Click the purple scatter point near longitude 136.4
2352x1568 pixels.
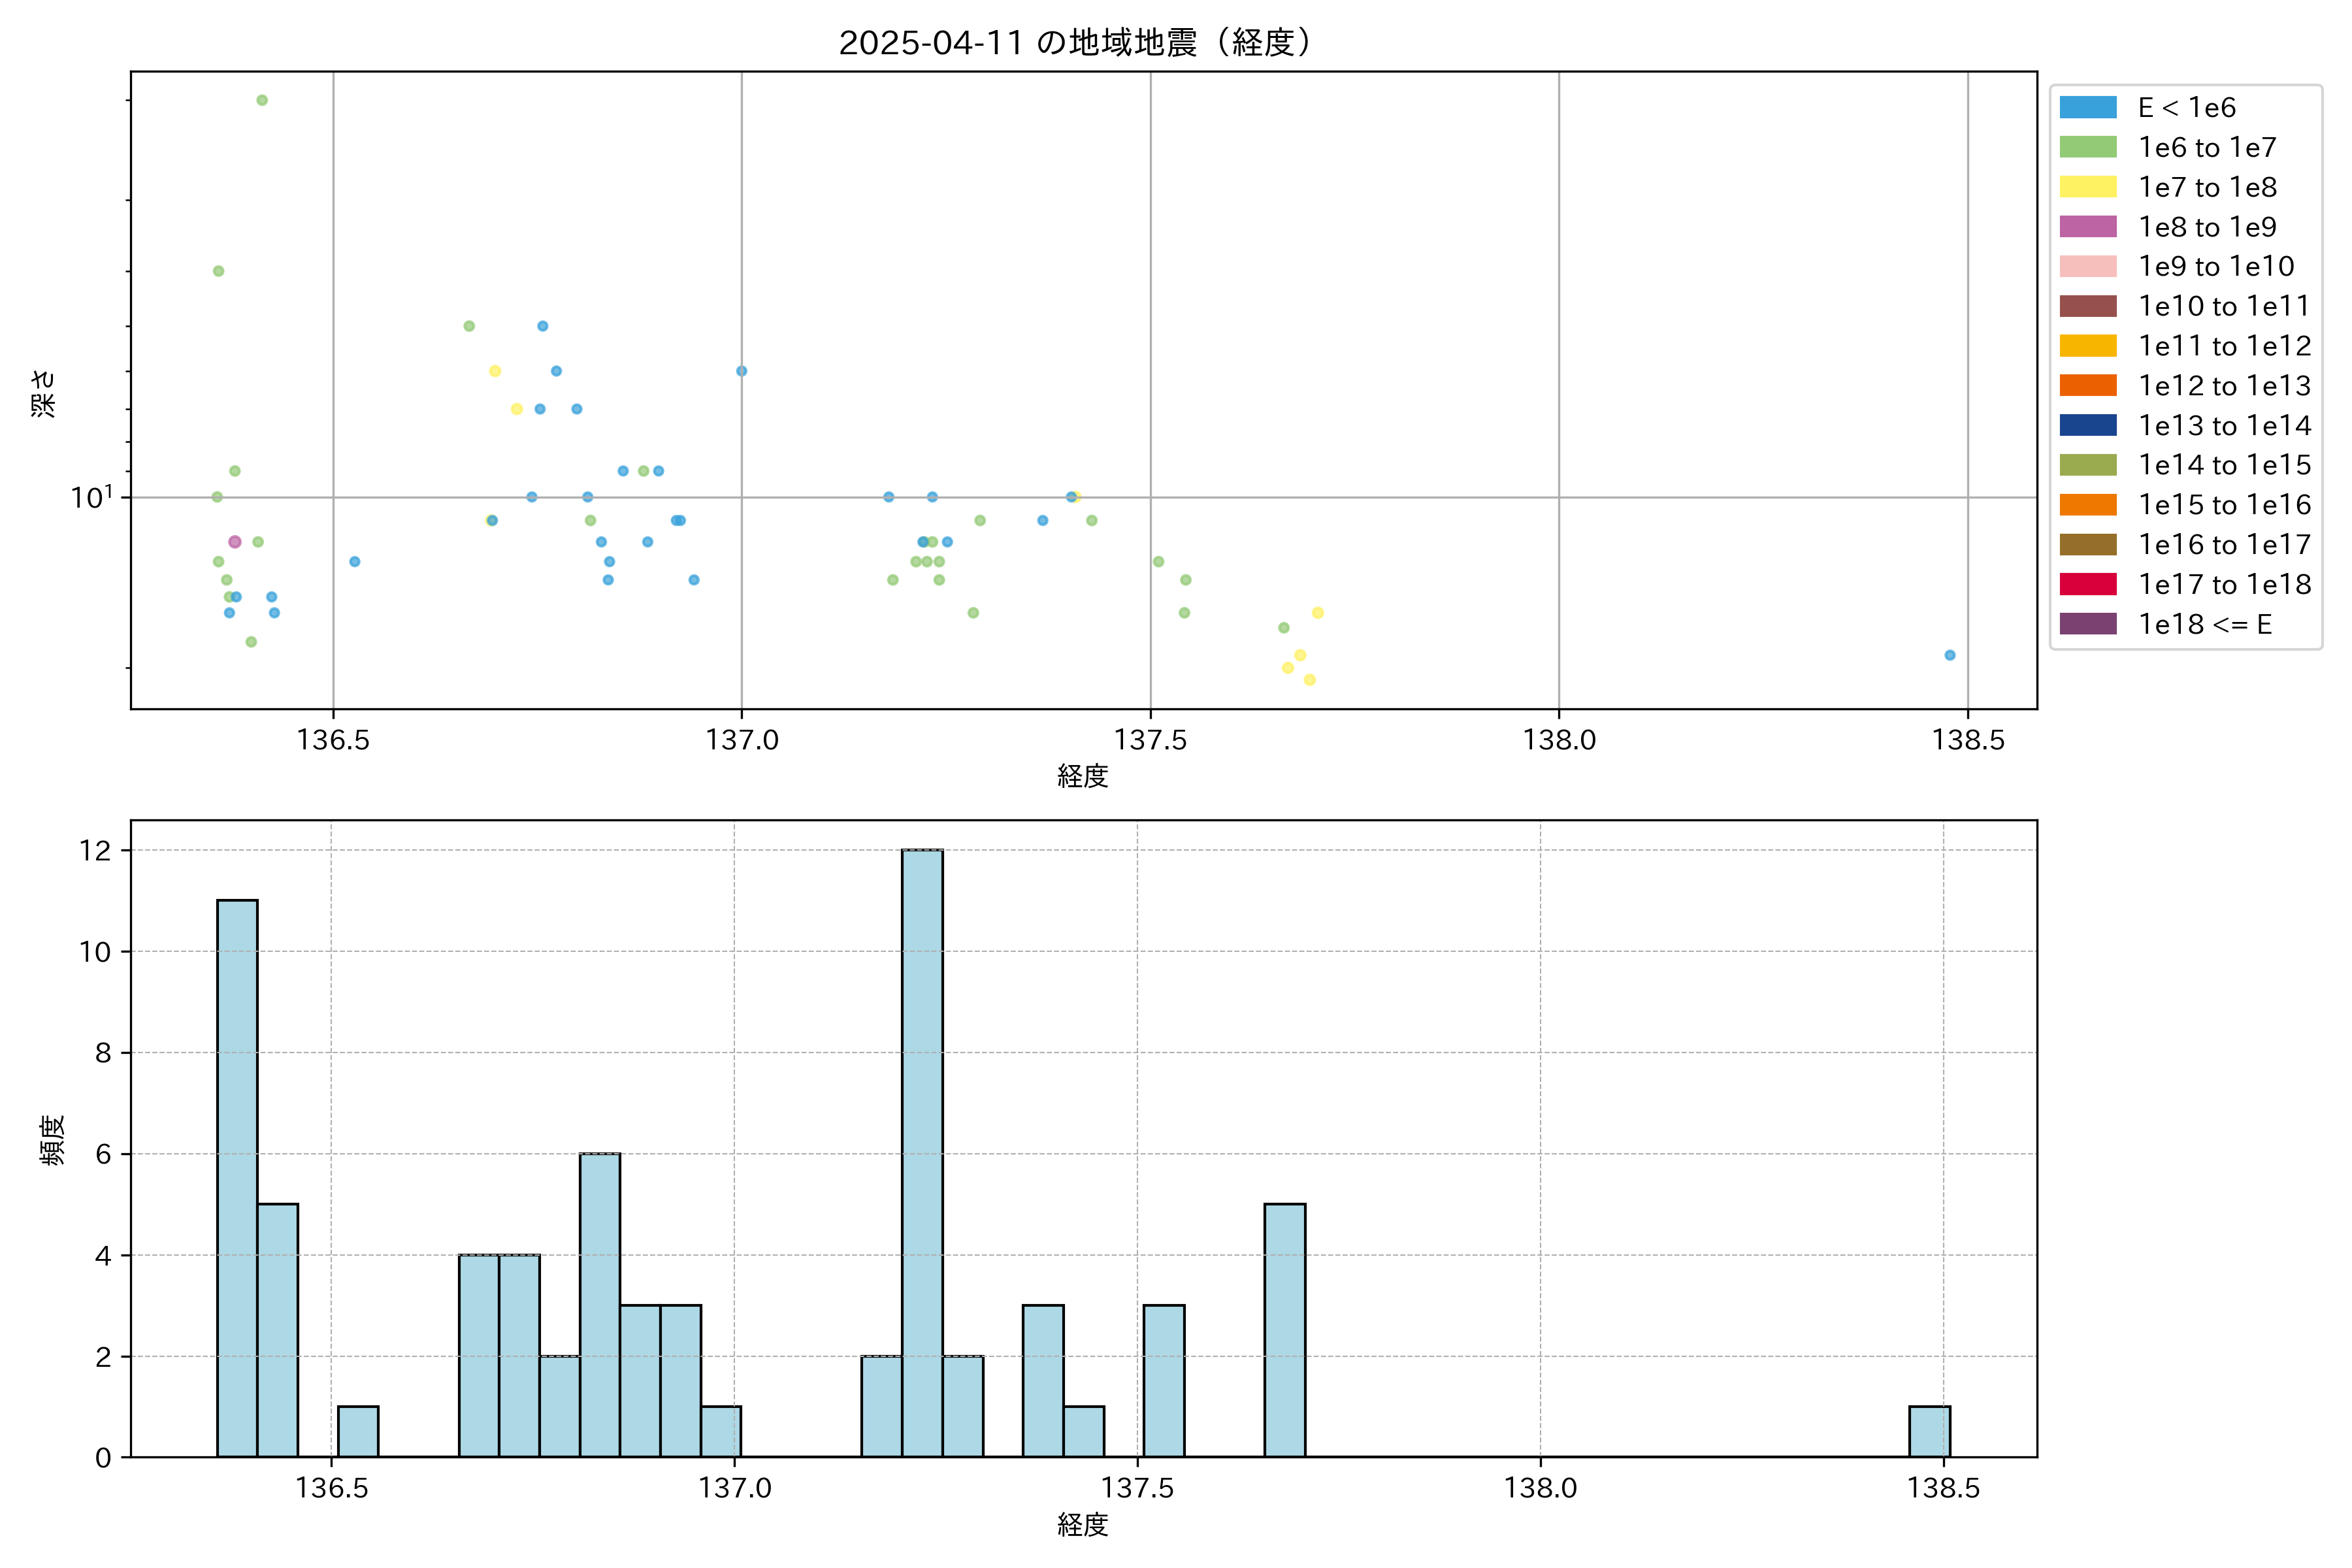click(235, 542)
